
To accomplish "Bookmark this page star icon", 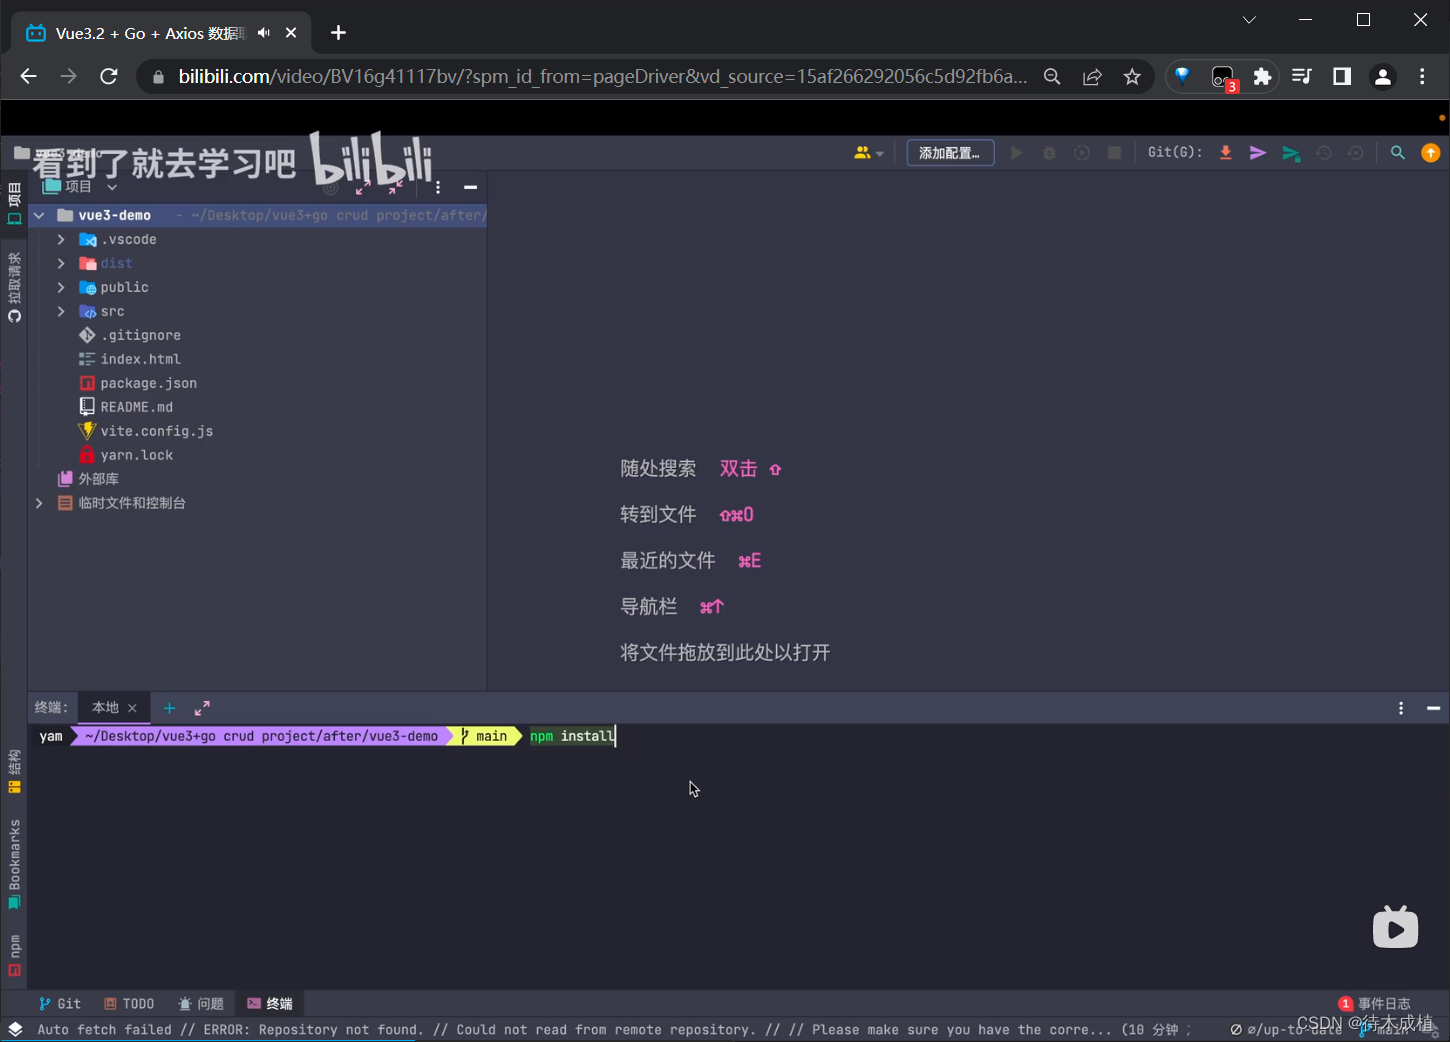I will click(1132, 77).
